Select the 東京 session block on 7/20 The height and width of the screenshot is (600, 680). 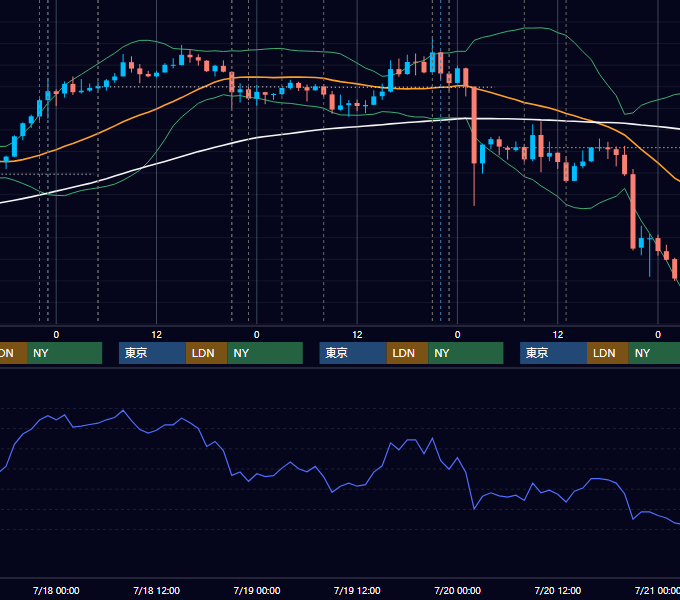click(x=553, y=353)
